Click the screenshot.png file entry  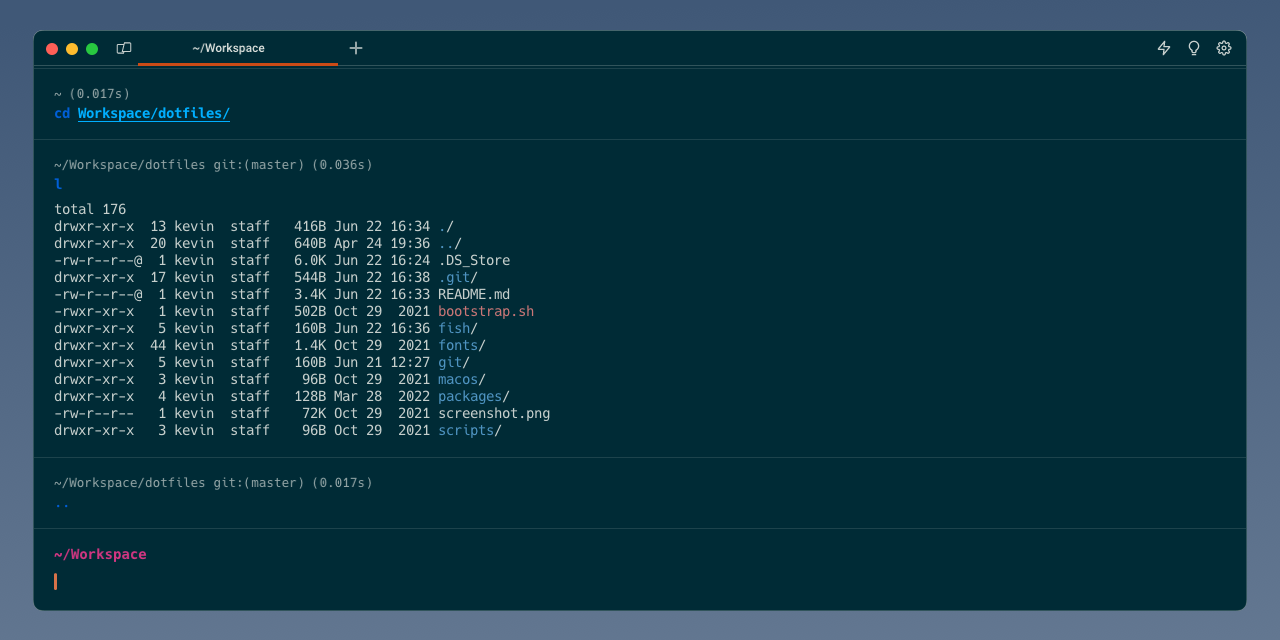[493, 413]
